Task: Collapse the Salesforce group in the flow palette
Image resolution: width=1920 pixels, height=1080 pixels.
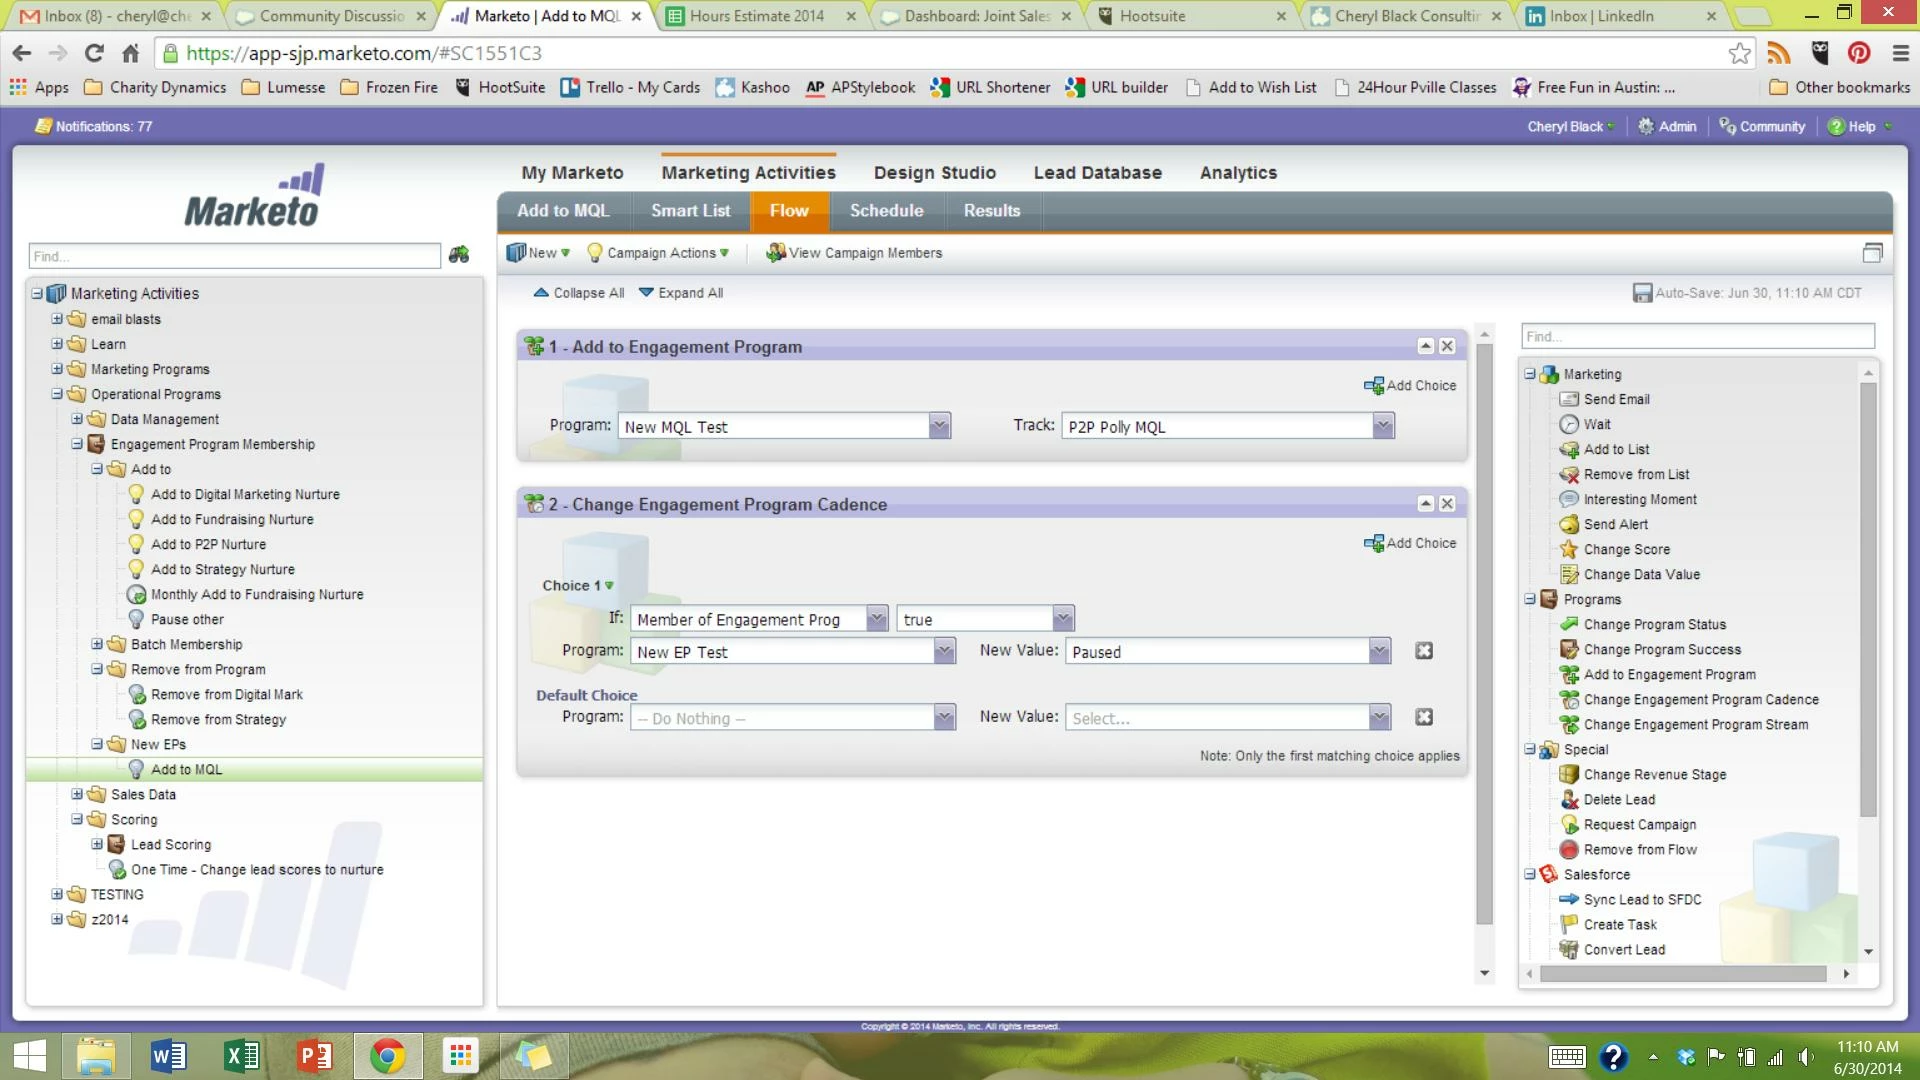Action: (1530, 874)
